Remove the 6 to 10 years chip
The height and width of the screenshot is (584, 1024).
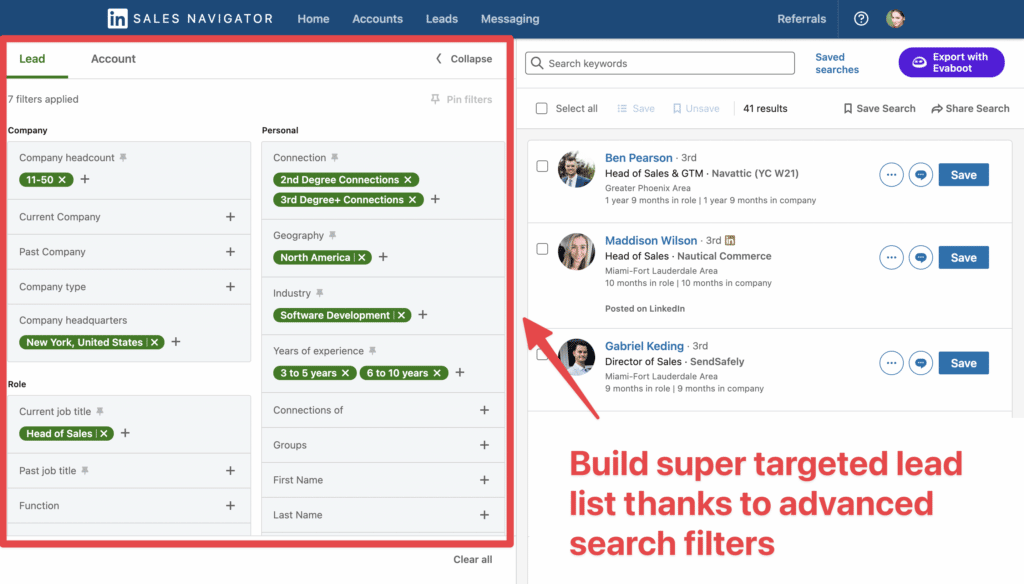(438, 373)
